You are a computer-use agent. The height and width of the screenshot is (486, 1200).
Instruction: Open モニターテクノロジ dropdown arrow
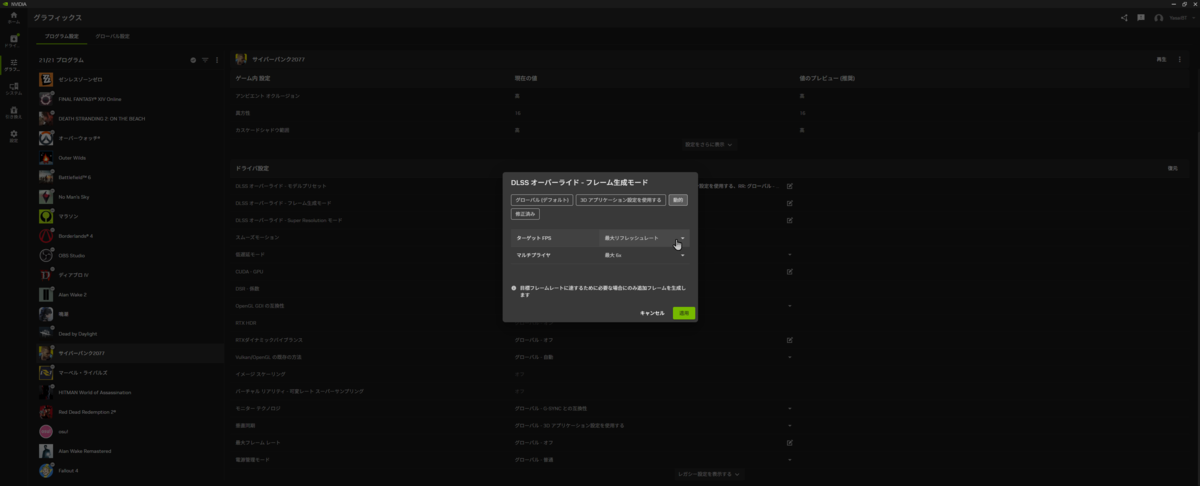tap(790, 408)
